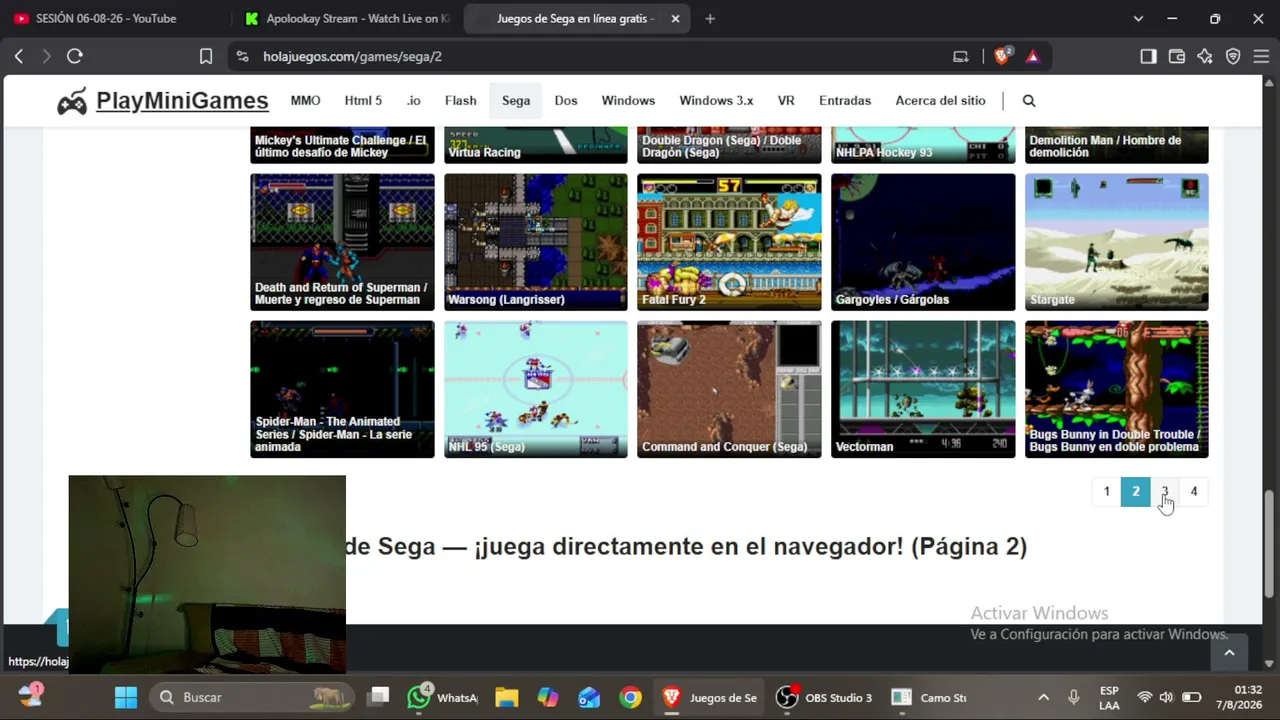
Task: Open the Virtua Racing game thumbnail
Action: [536, 145]
